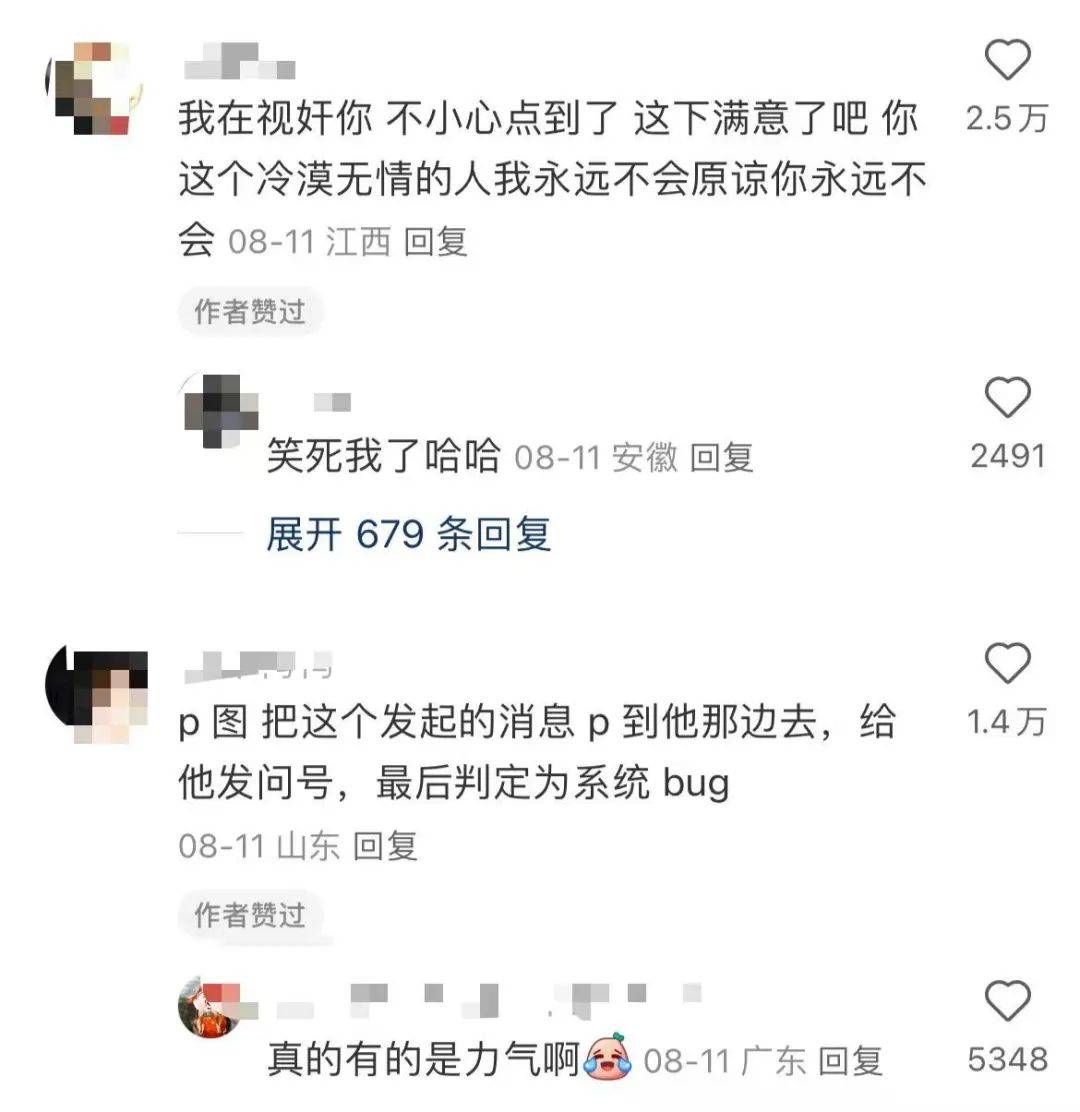Reply to the 江西 comment
Viewport: 1080px width, 1112px height.
click(435, 242)
